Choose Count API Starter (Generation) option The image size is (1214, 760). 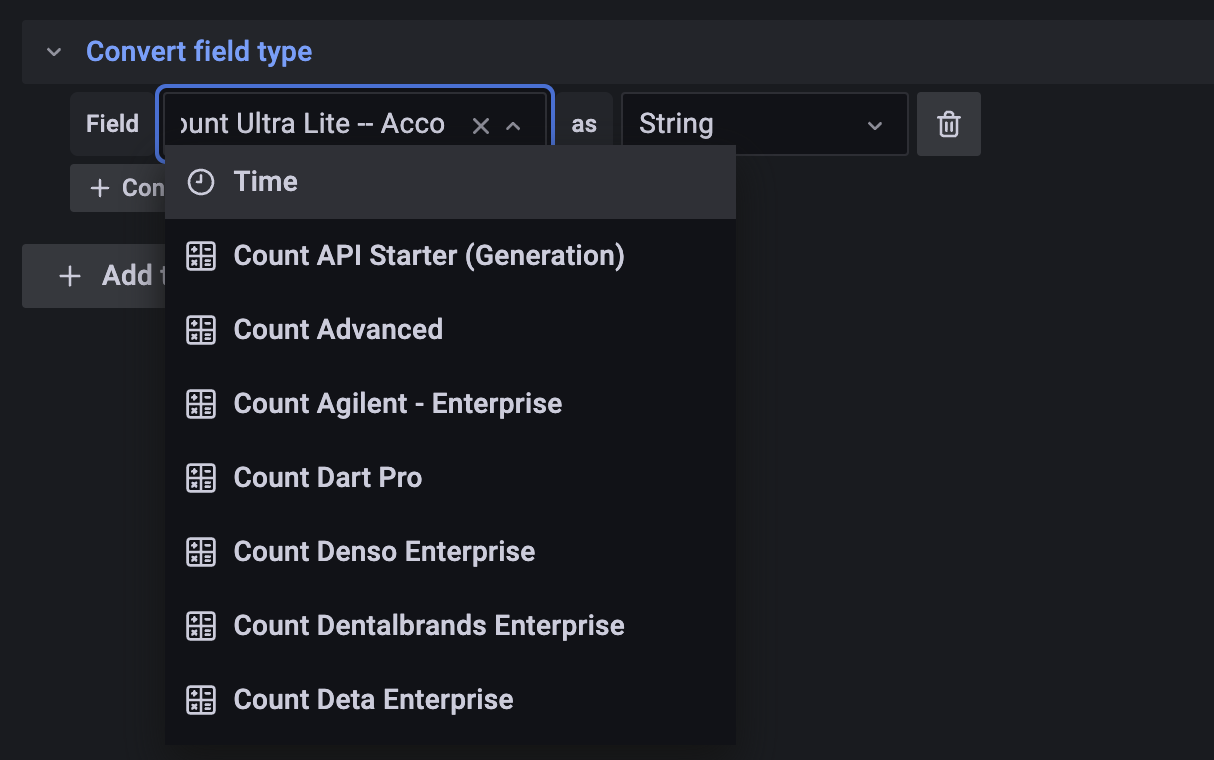click(450, 256)
